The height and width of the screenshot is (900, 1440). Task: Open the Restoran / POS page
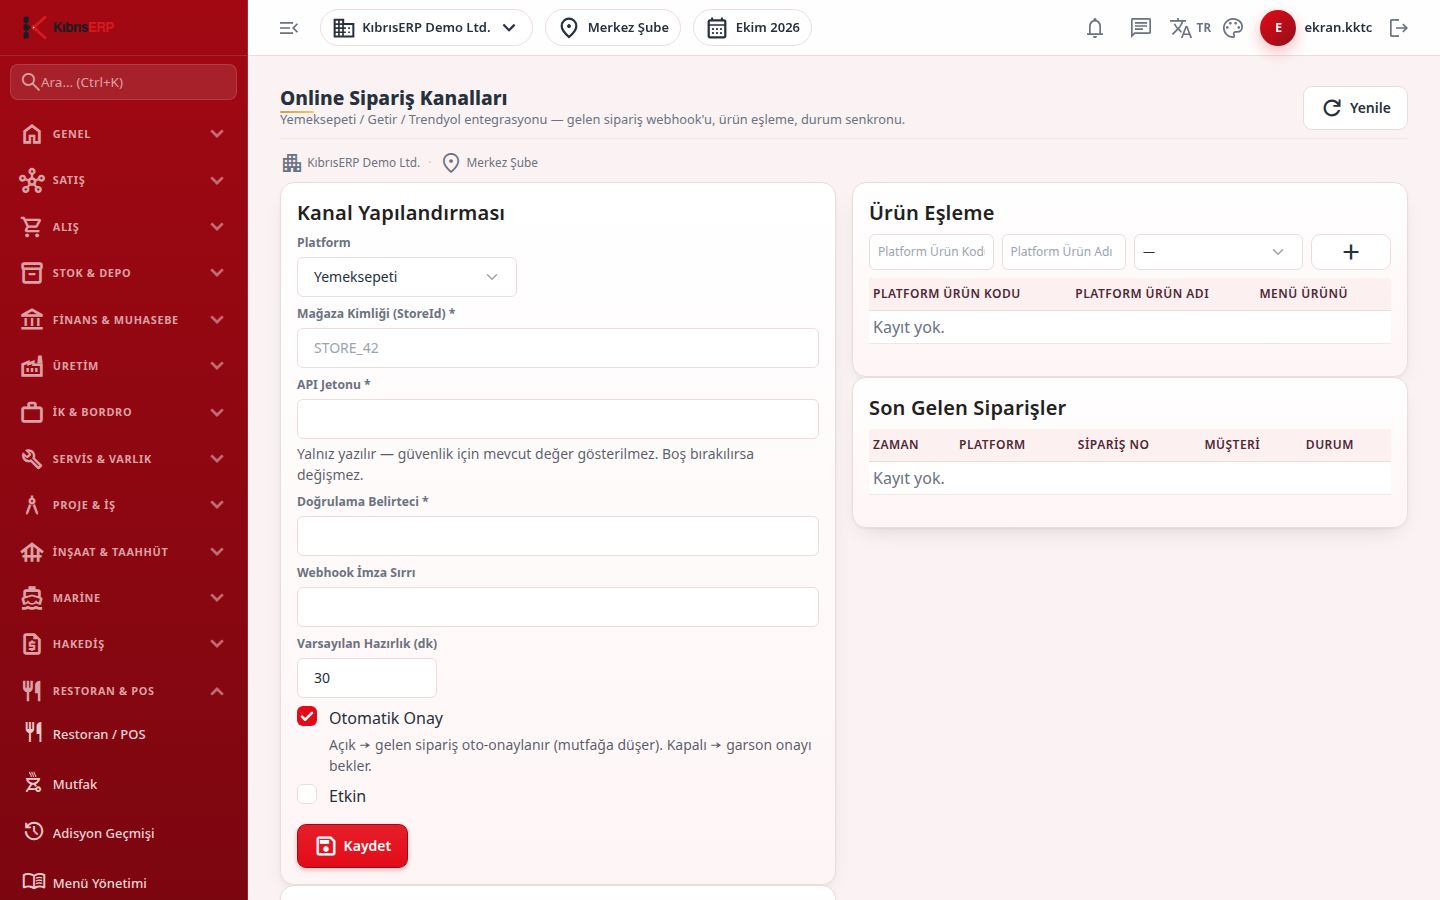coord(124,734)
